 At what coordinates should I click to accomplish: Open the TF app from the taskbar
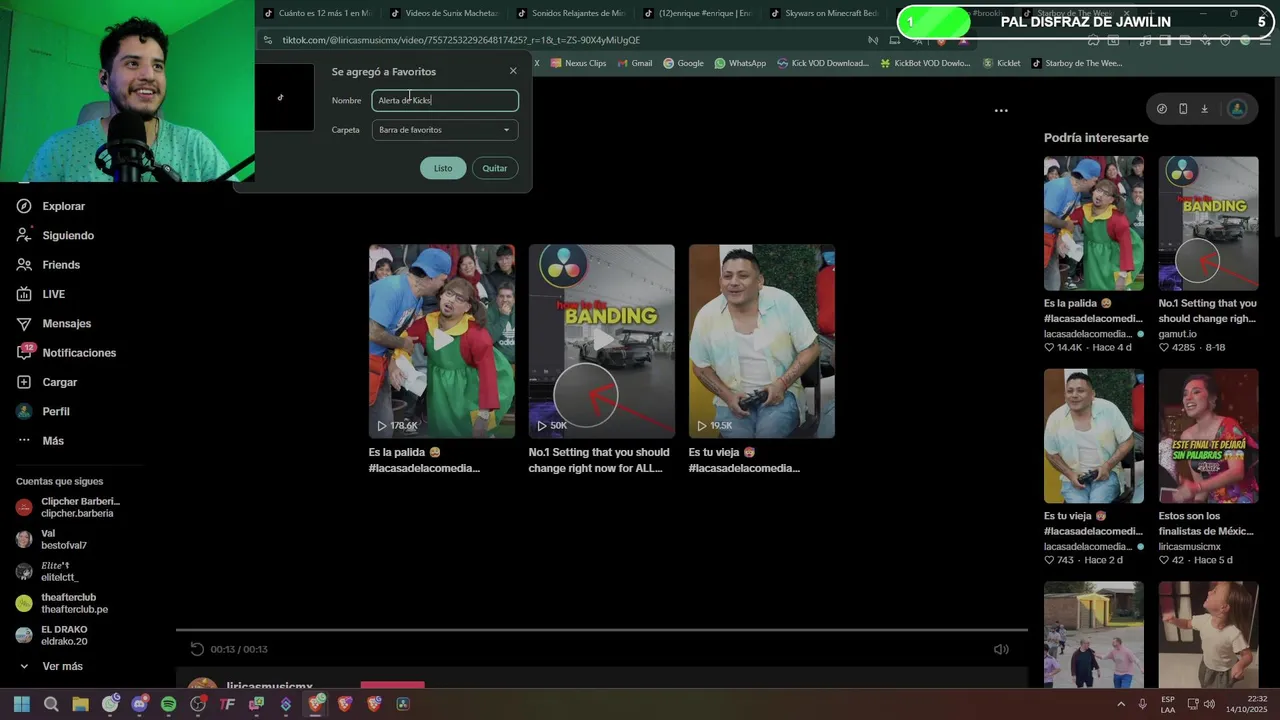pyautogui.click(x=227, y=704)
